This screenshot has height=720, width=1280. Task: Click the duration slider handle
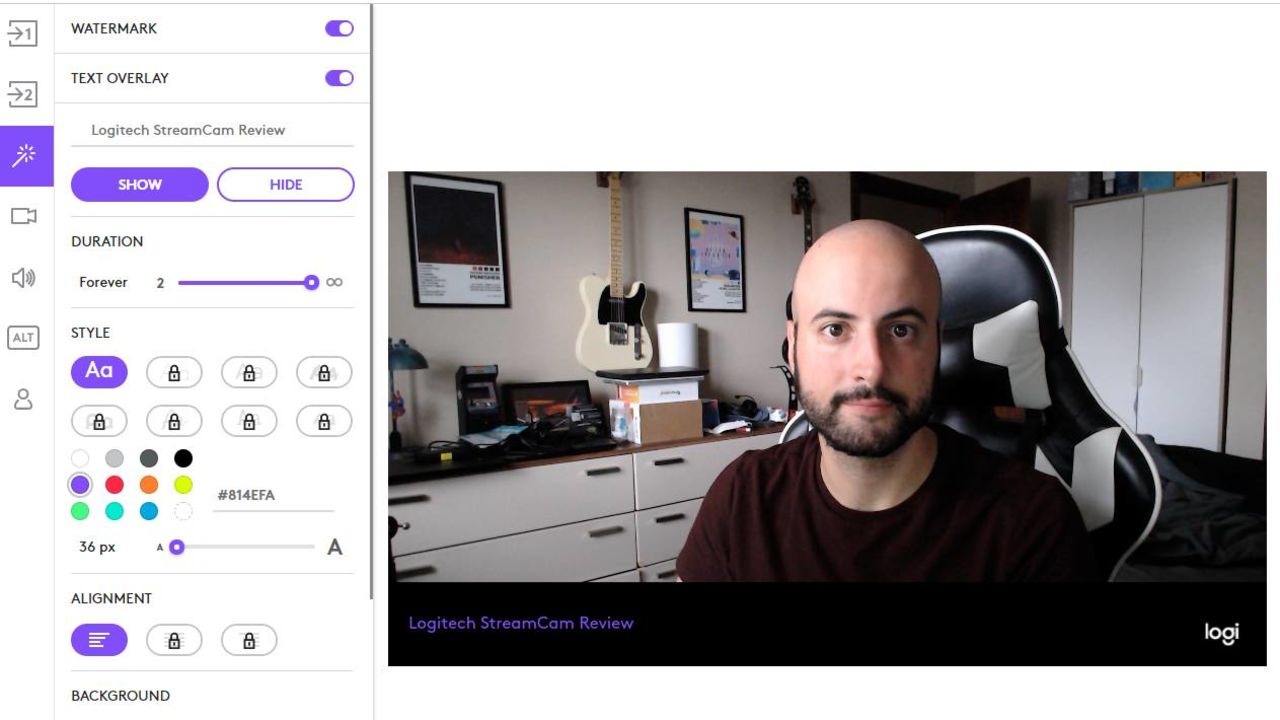pos(311,282)
